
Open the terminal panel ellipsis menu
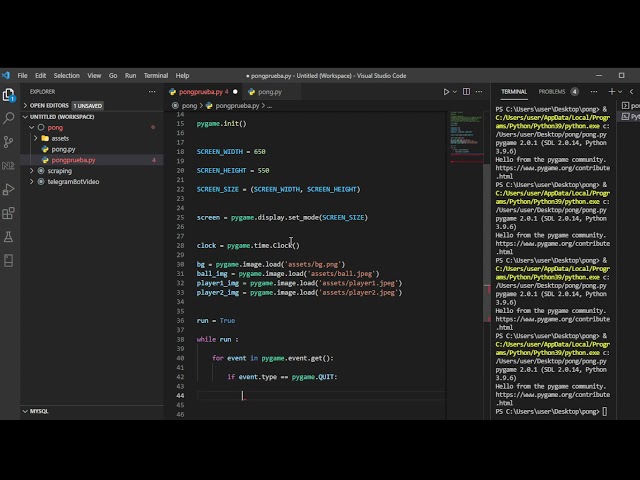coord(594,92)
